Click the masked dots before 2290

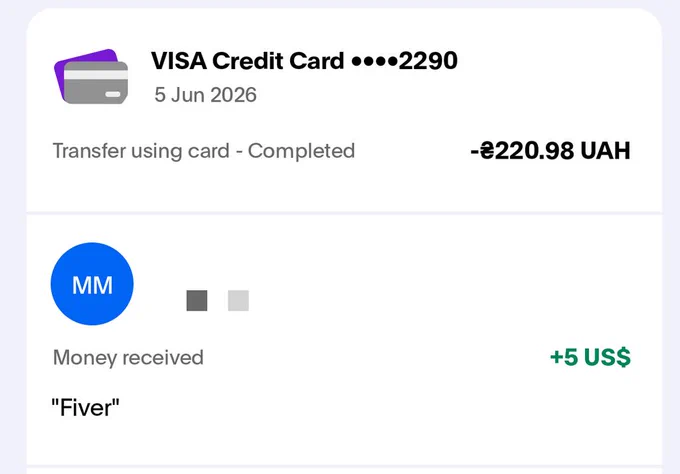pyautogui.click(x=374, y=62)
